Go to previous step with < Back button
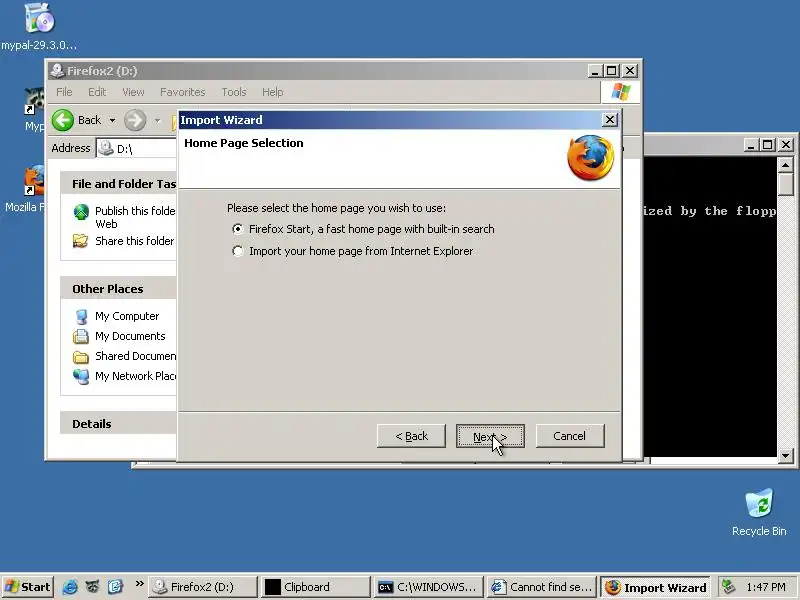 click(411, 436)
